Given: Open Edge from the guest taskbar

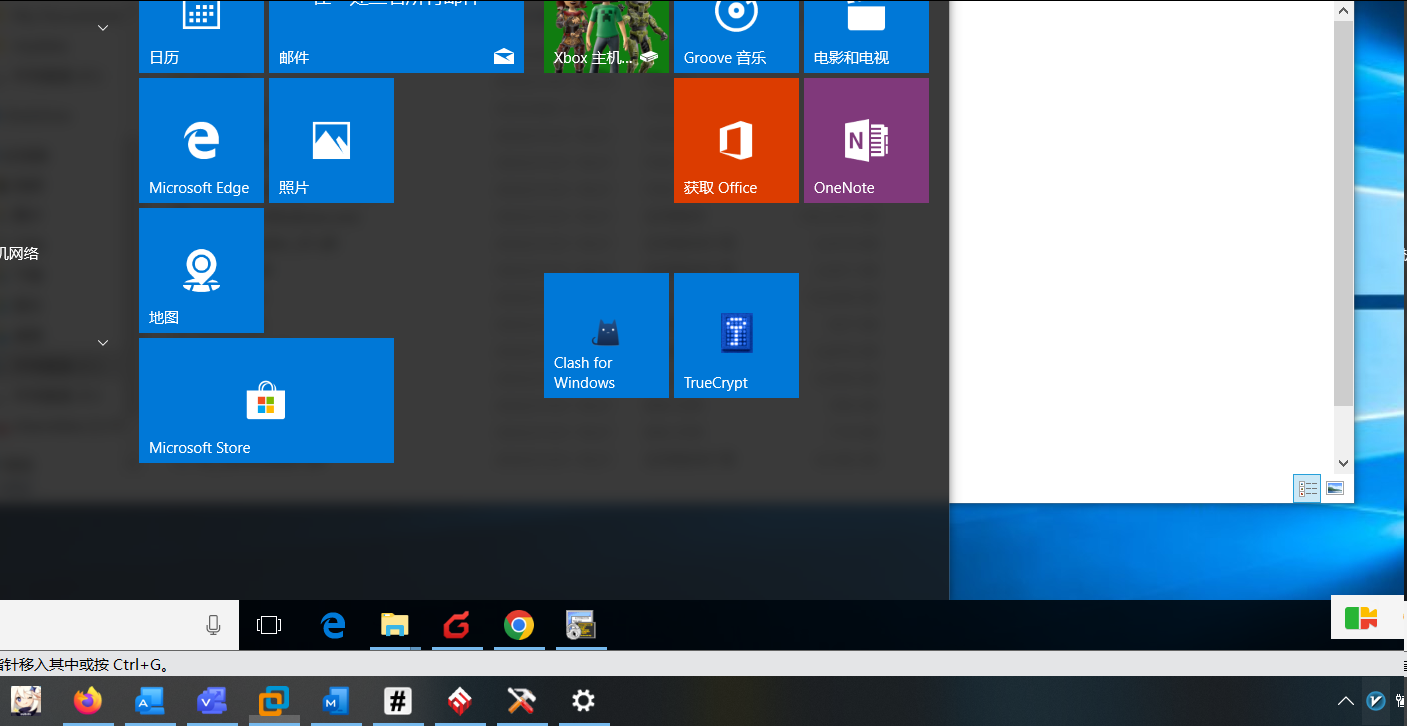Looking at the screenshot, I should click(333, 625).
